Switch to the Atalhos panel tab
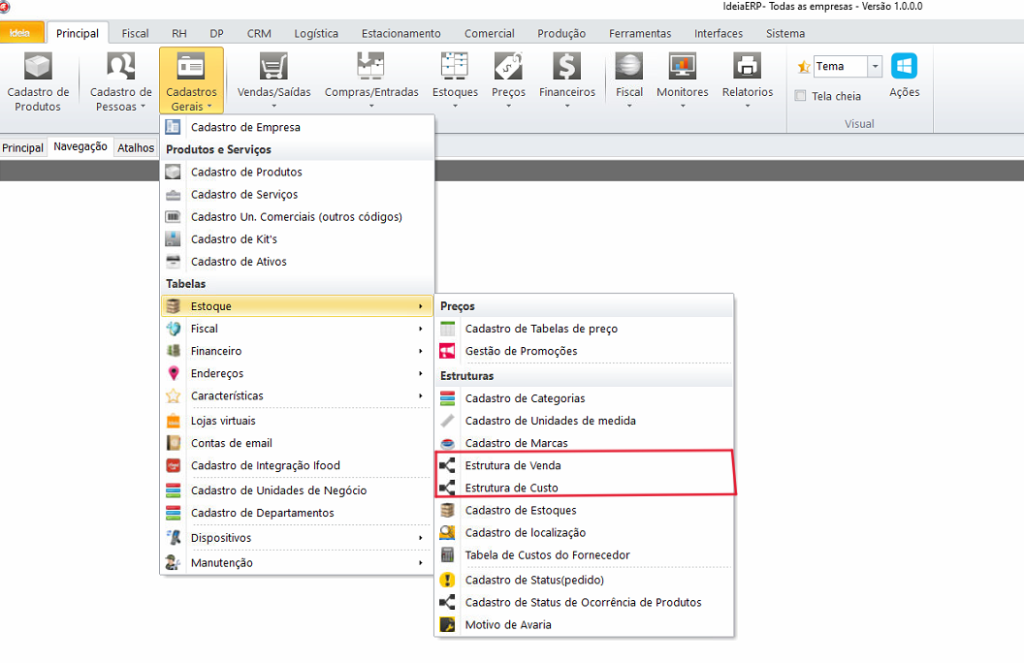The height and width of the screenshot is (663, 1024). point(135,147)
